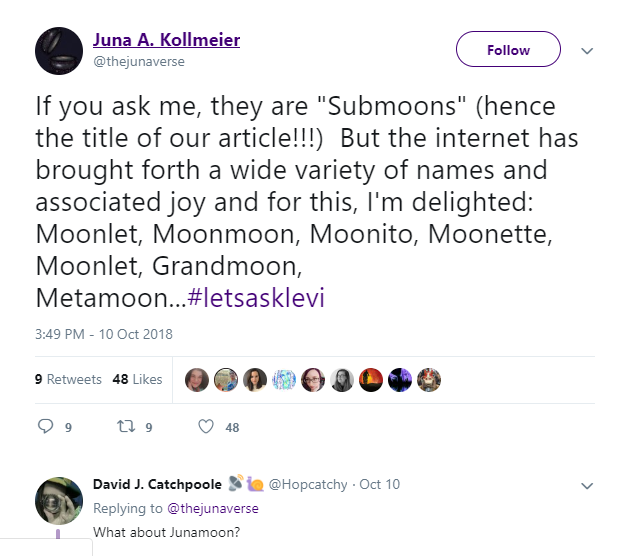Click the @thejunaverse handle under the author name
The image size is (631, 556).
pos(139,62)
